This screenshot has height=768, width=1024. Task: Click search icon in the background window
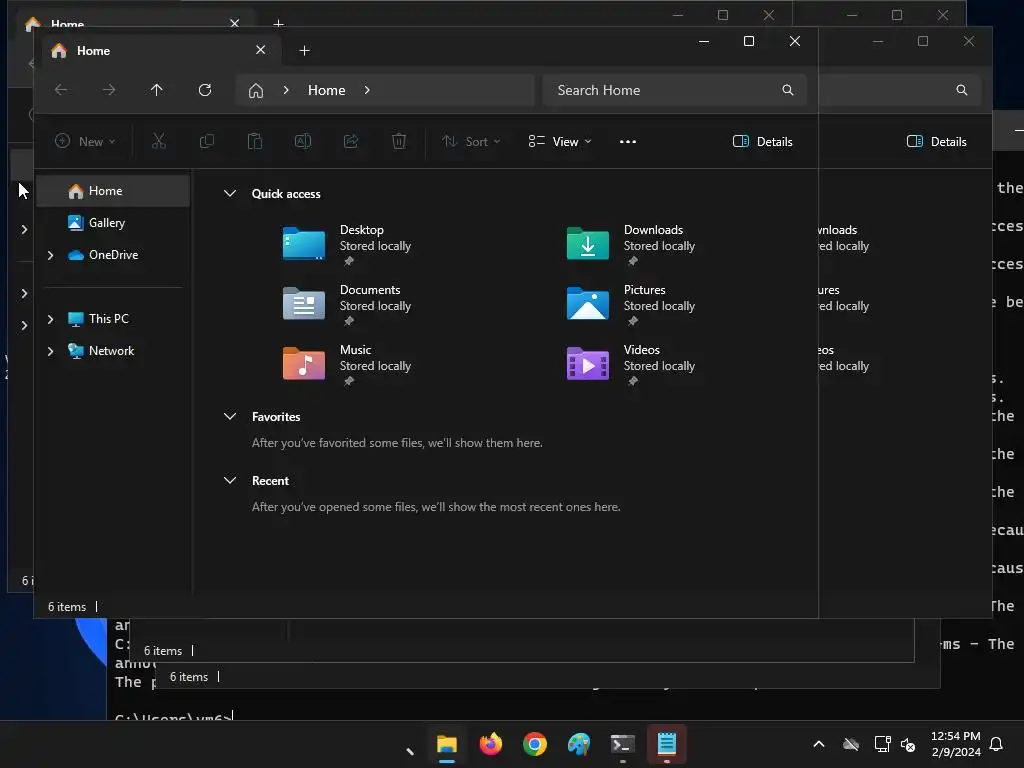961,90
